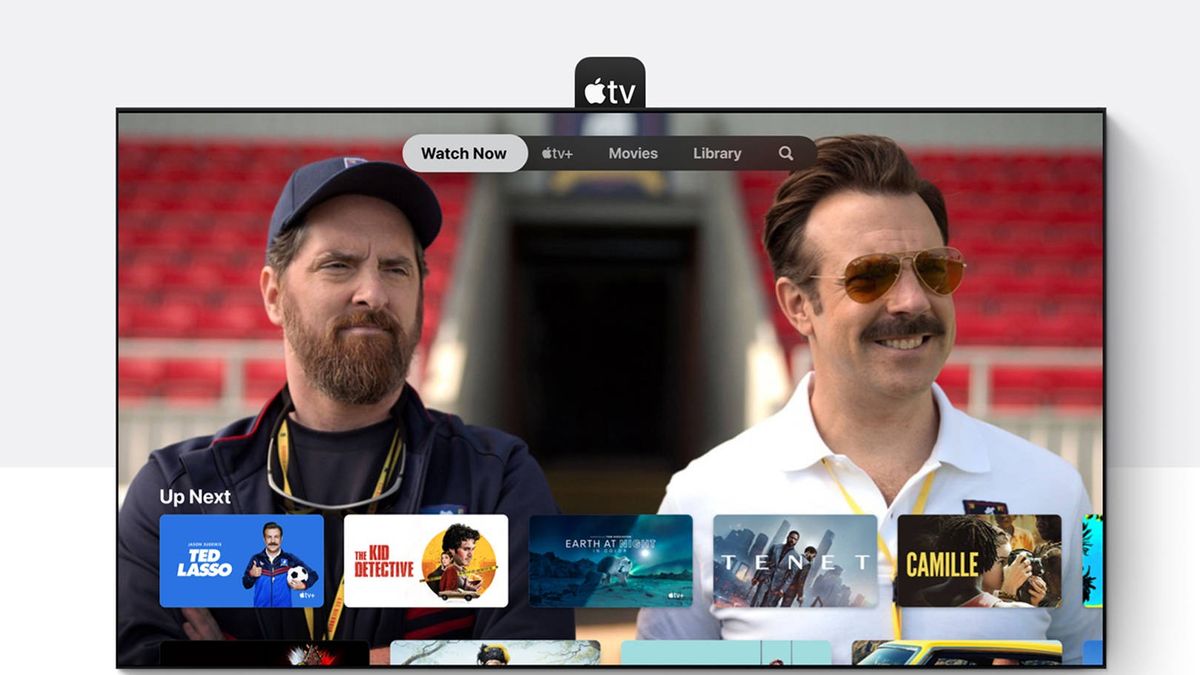Go to the Library tab
The width and height of the screenshot is (1200, 675).
click(x=717, y=153)
